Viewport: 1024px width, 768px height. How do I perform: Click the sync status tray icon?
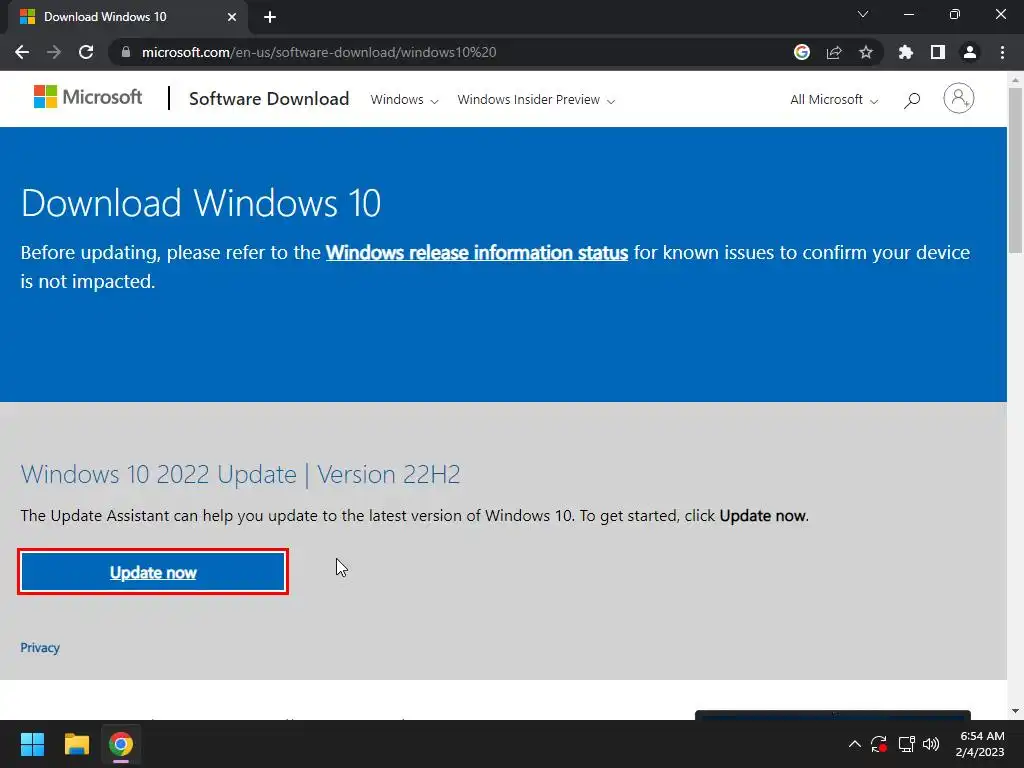[879, 744]
